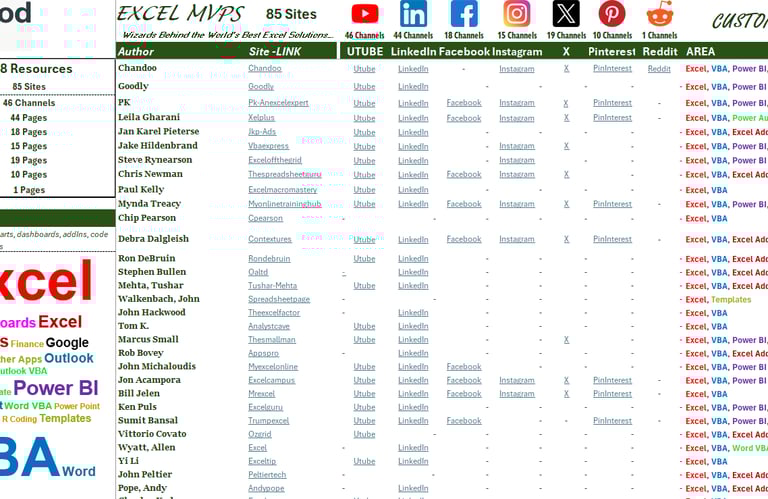Viewport: 768px width, 499px height.
Task: Open John Hackwood's LinkedIn link
Action: click(x=413, y=312)
